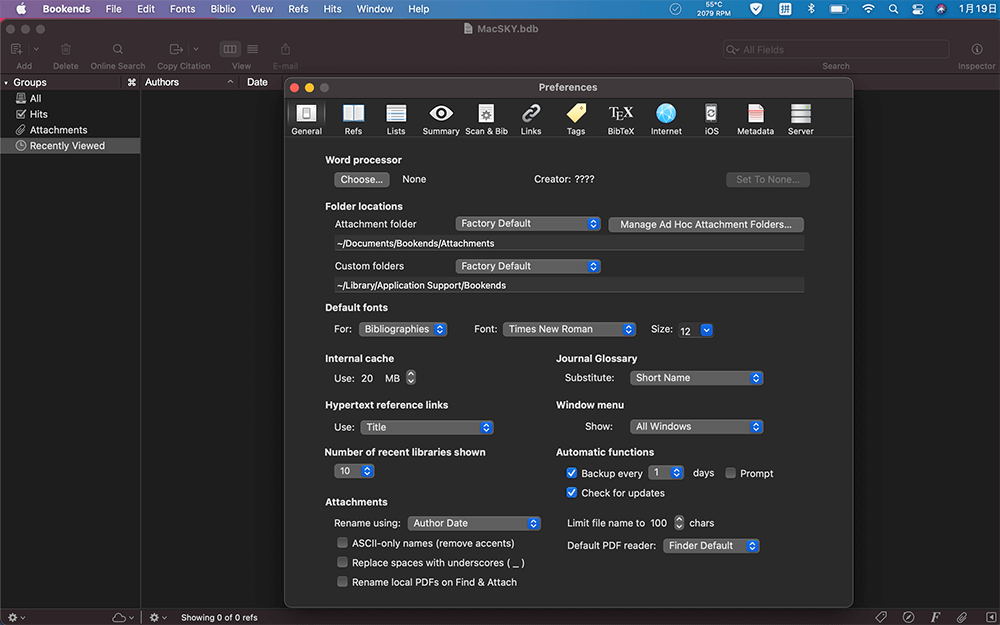This screenshot has width=1000, height=625.
Task: Open the Hypertext links Use dropdown
Action: [427, 427]
